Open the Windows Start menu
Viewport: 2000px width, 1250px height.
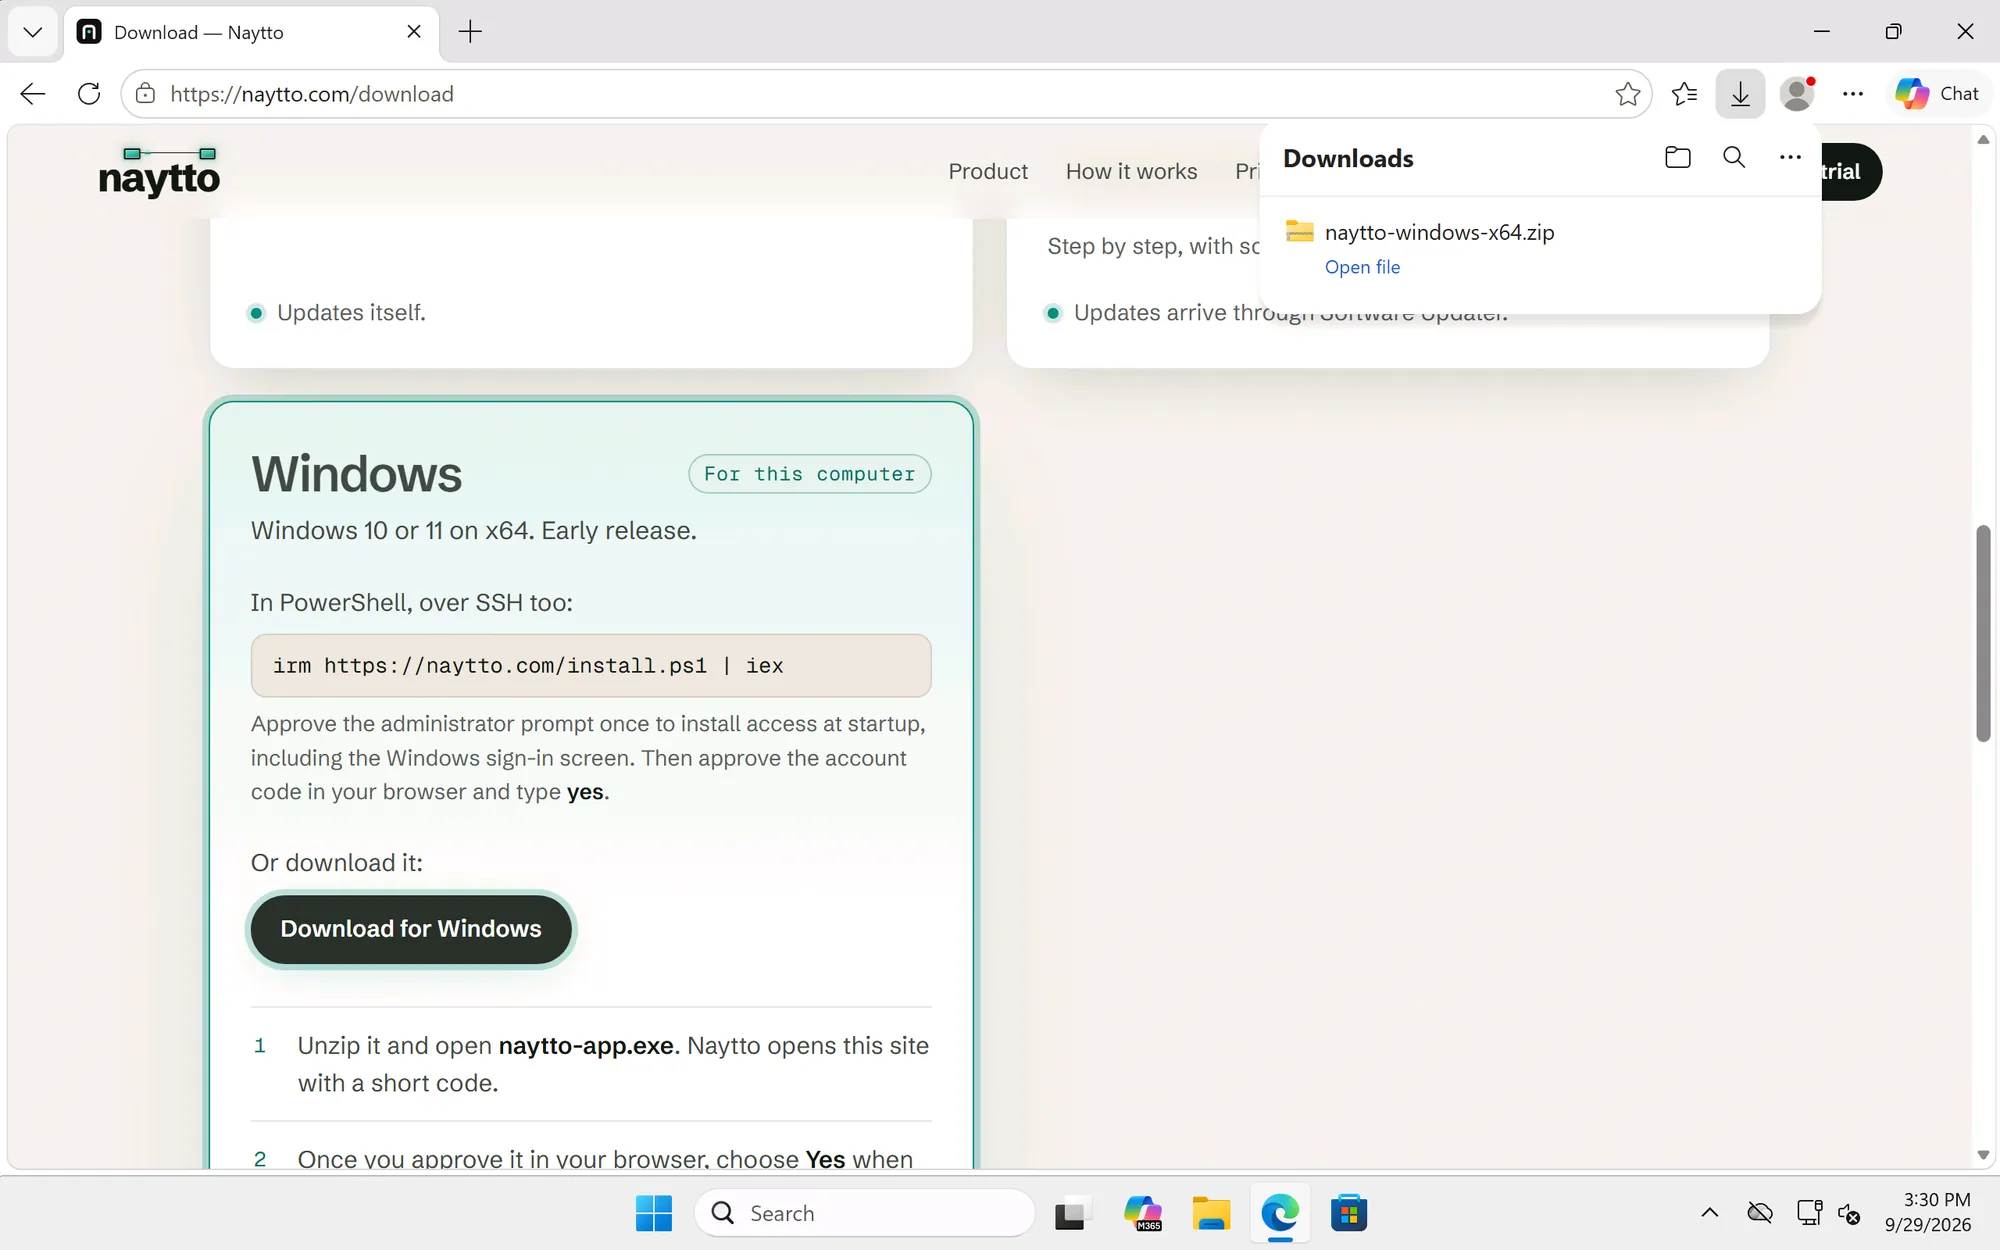point(654,1213)
